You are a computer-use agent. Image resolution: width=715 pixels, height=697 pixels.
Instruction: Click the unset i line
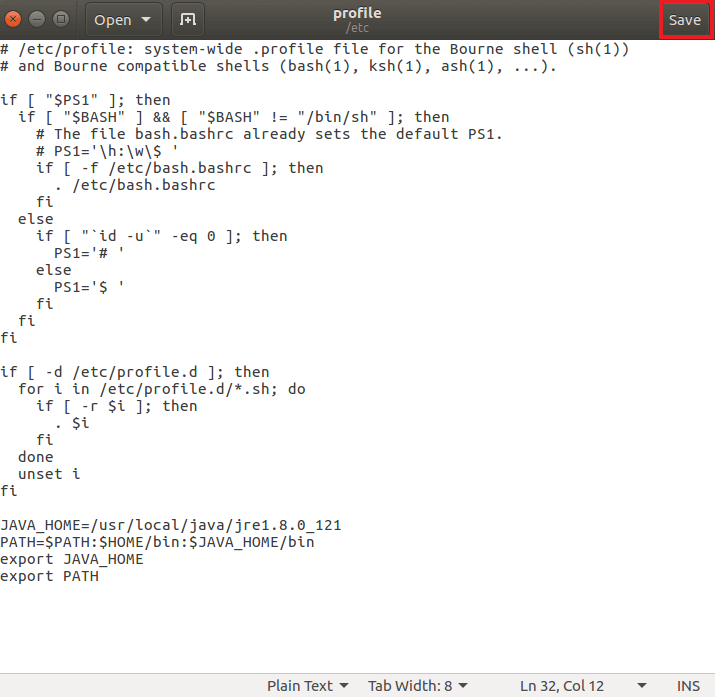(50, 474)
